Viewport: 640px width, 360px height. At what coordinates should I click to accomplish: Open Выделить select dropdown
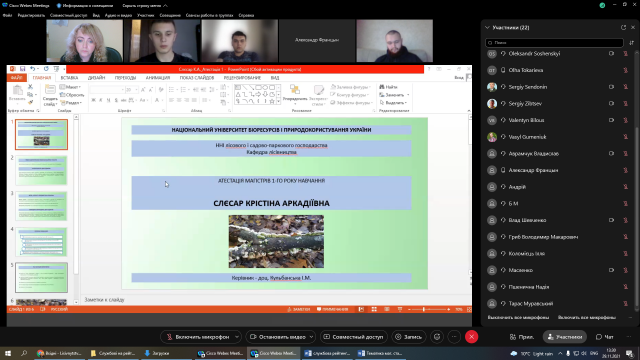pyautogui.click(x=393, y=103)
